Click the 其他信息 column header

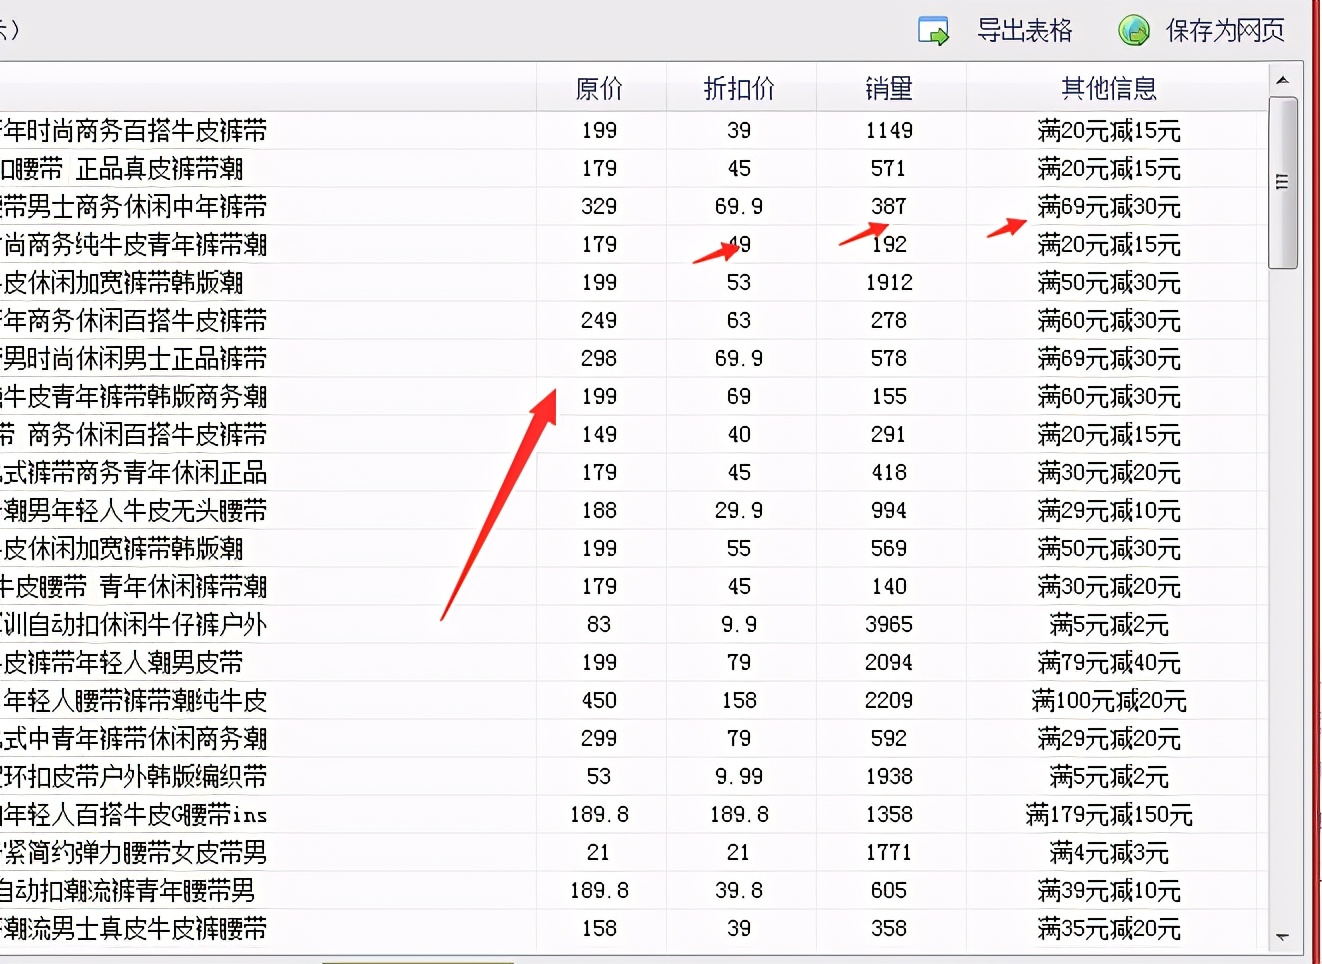(1110, 89)
